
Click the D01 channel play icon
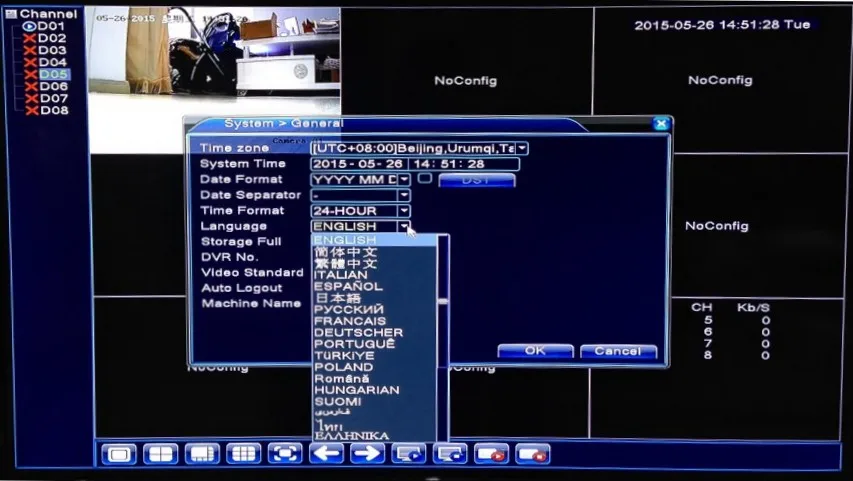(29, 26)
